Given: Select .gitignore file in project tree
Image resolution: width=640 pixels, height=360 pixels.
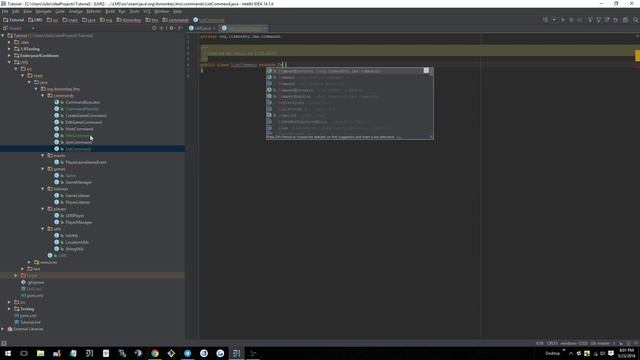Looking at the screenshot, I should click(36, 282).
